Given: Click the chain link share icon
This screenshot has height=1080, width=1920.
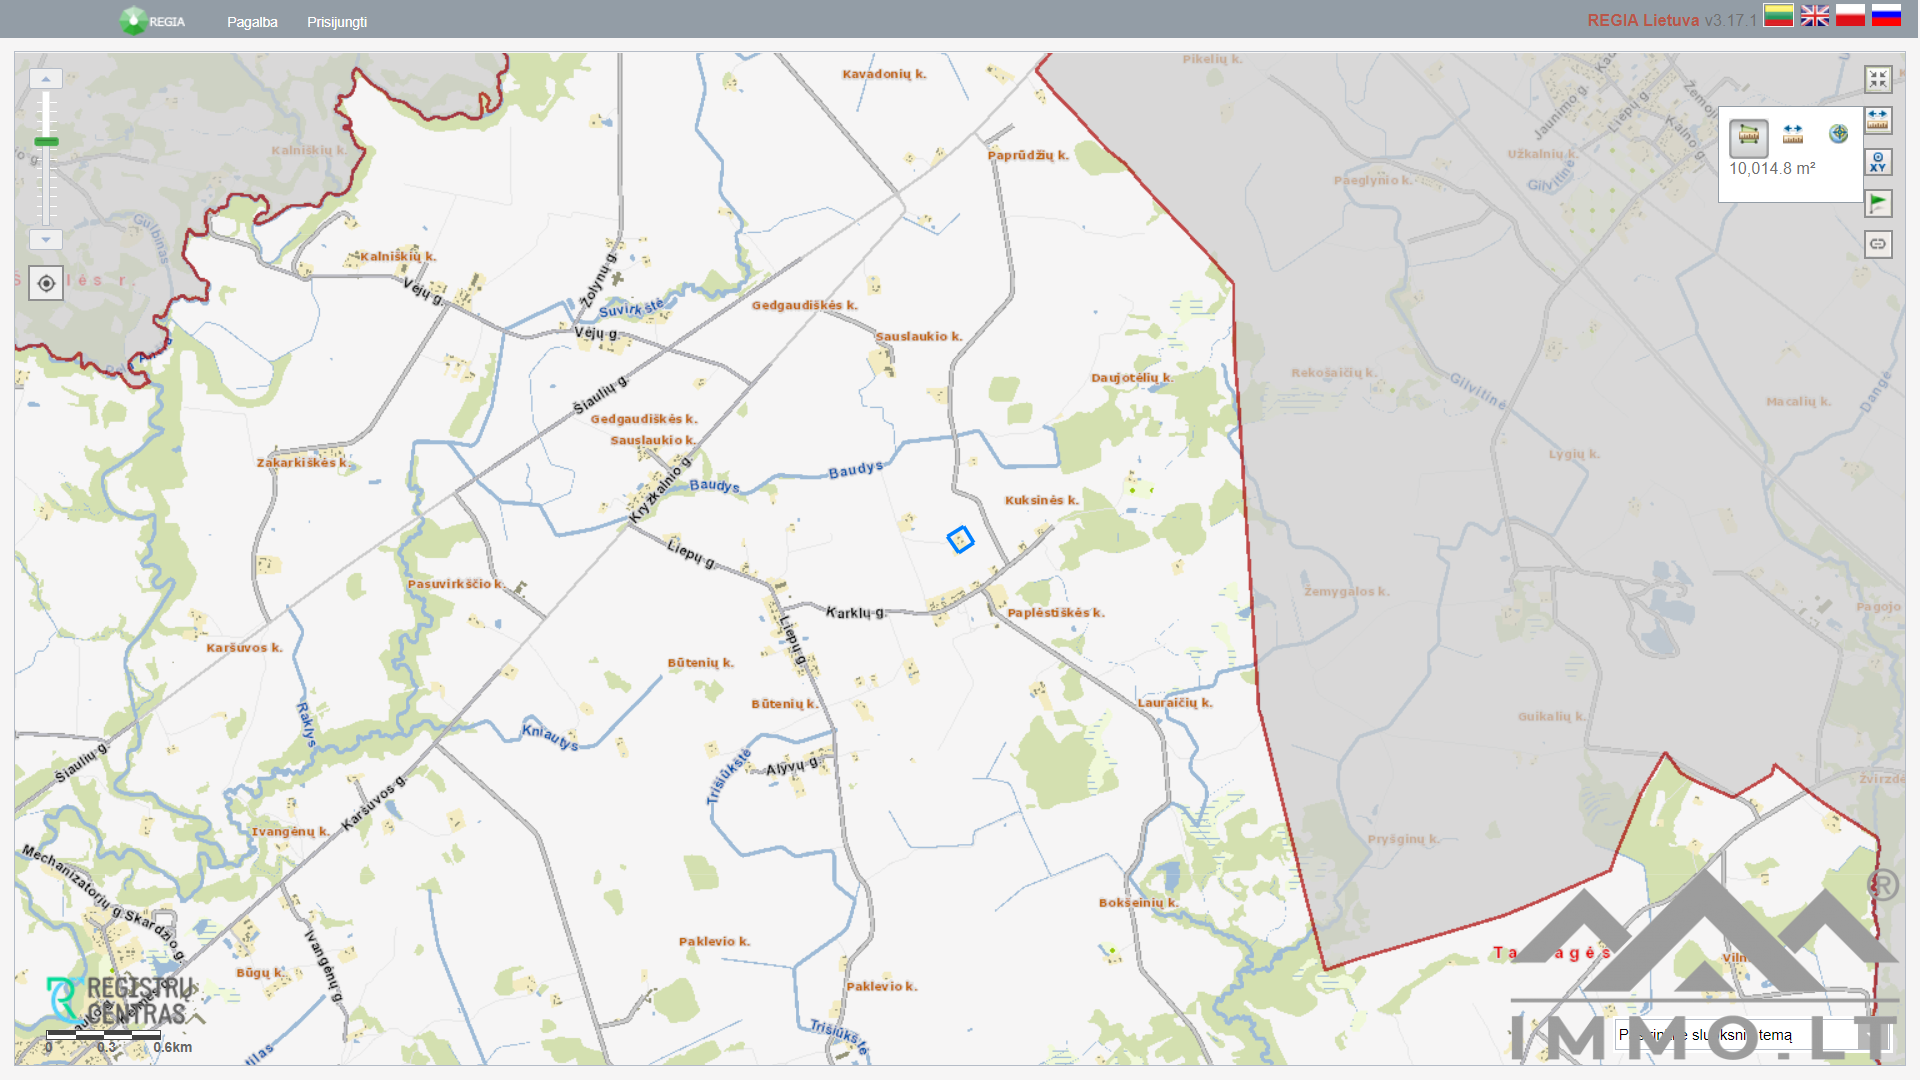Looking at the screenshot, I should [x=1878, y=244].
